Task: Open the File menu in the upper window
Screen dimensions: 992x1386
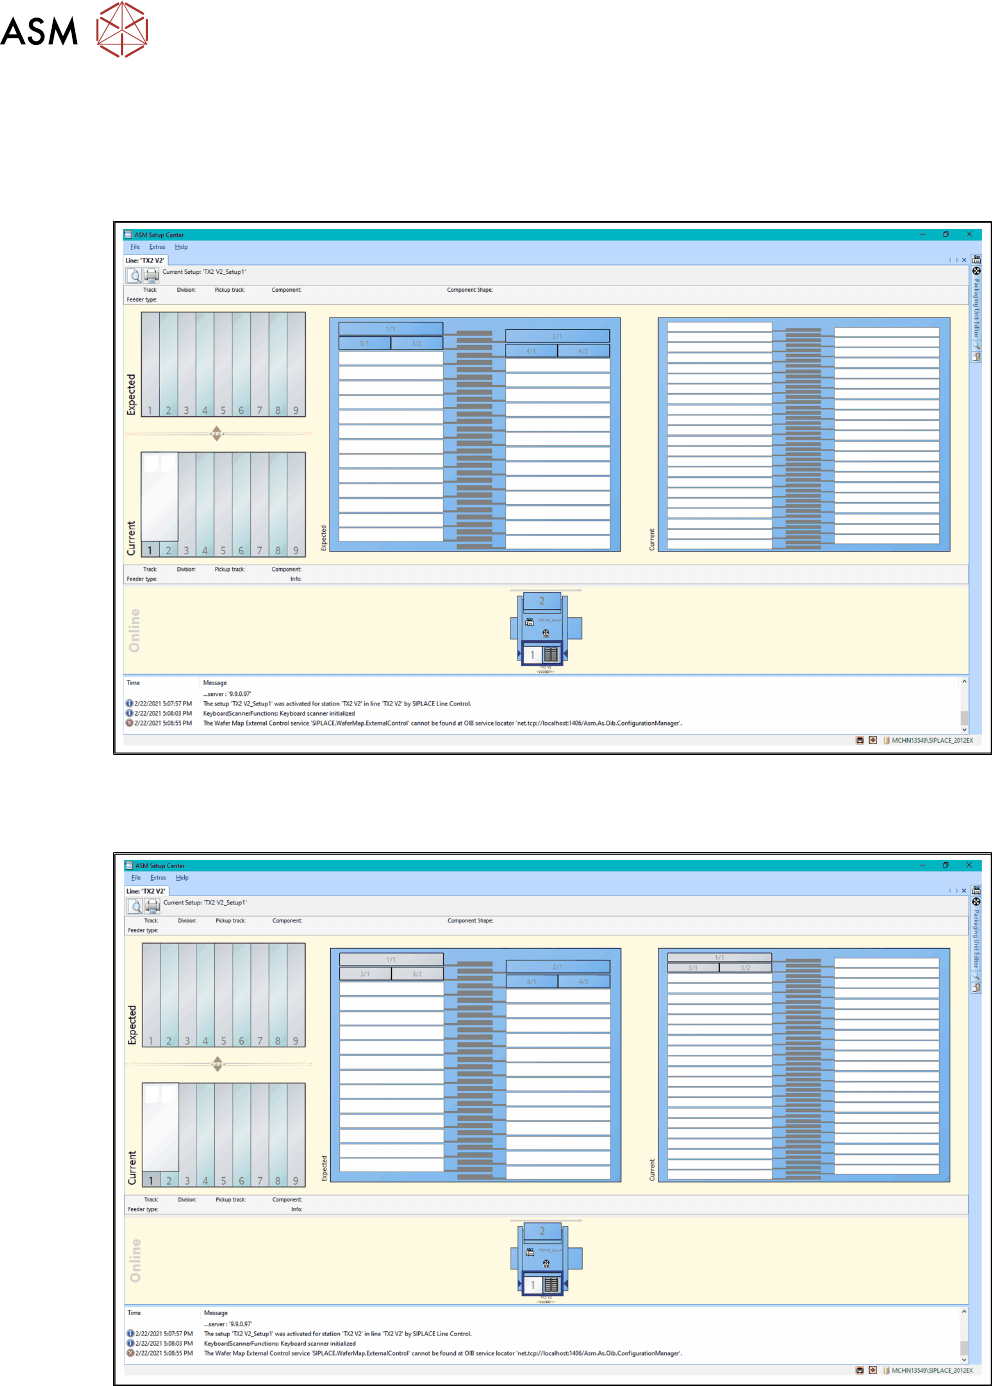Action: (x=135, y=247)
